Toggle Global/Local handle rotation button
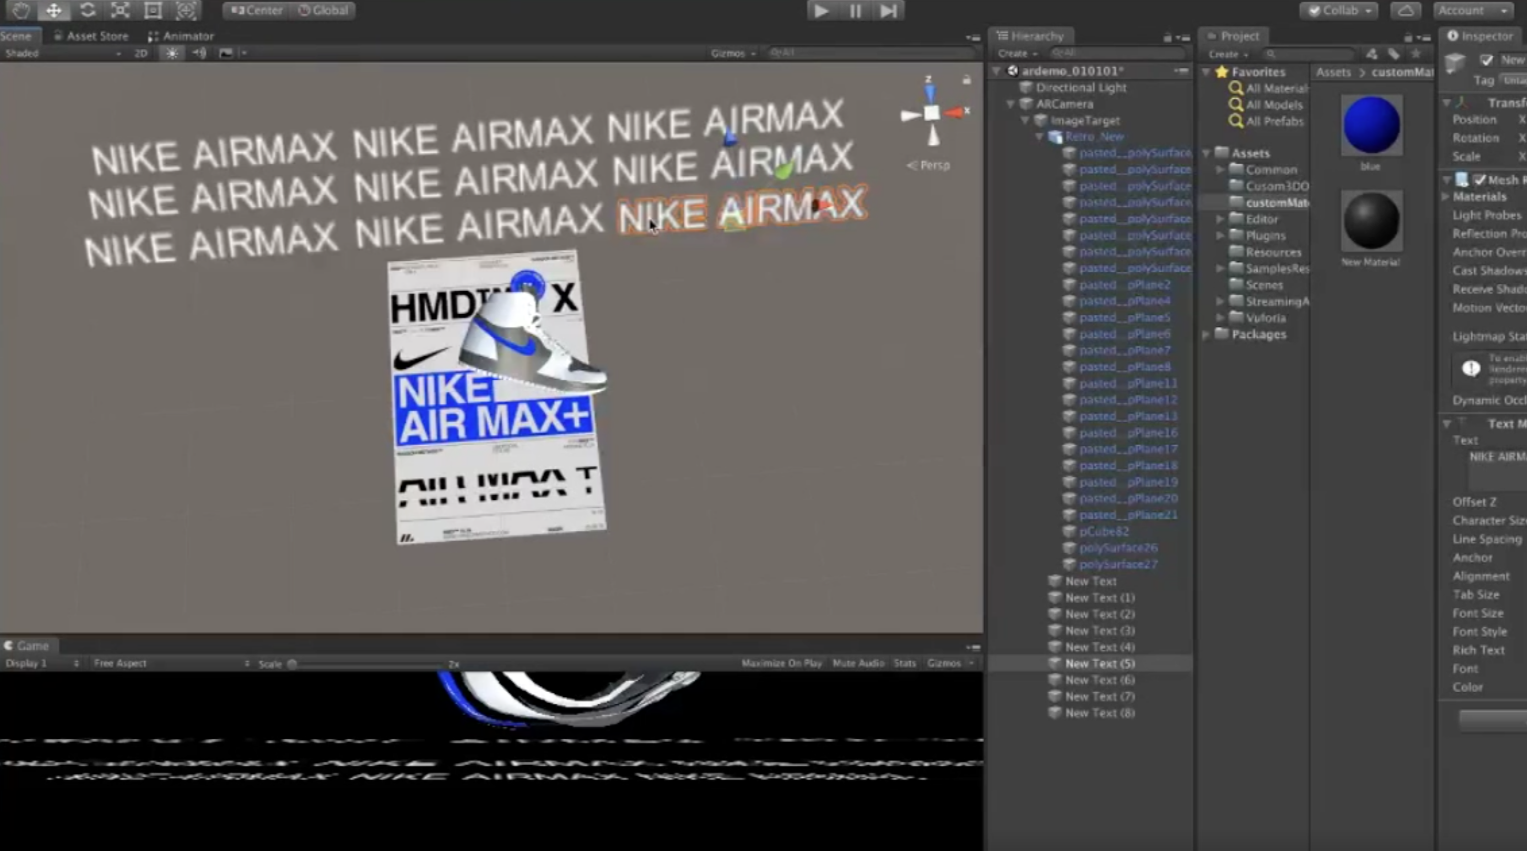The width and height of the screenshot is (1527, 851). (x=323, y=10)
